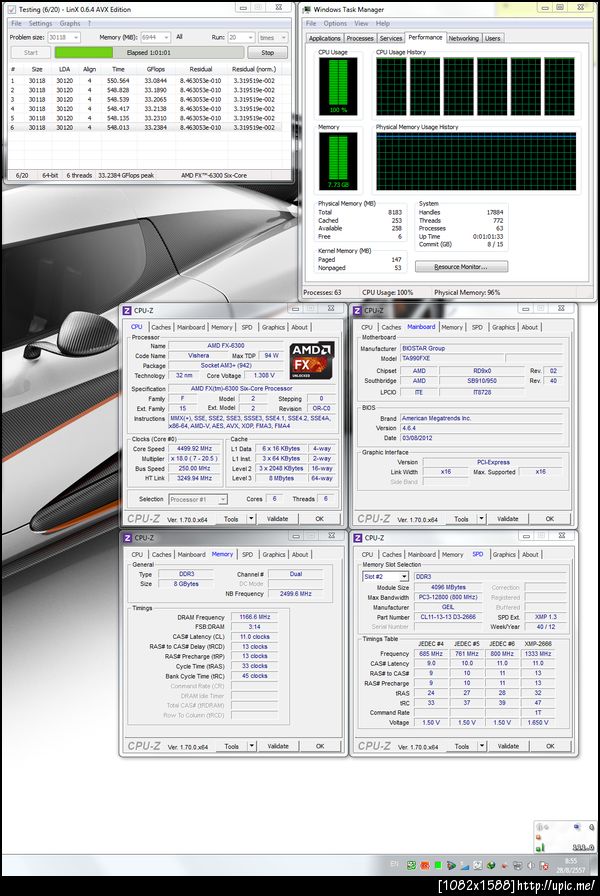Click the green bars icon in tray popup

(540, 847)
